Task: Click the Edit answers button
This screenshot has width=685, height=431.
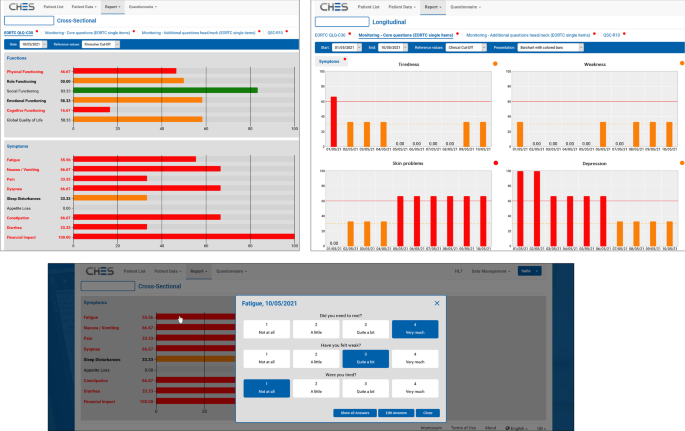Action: click(x=396, y=413)
